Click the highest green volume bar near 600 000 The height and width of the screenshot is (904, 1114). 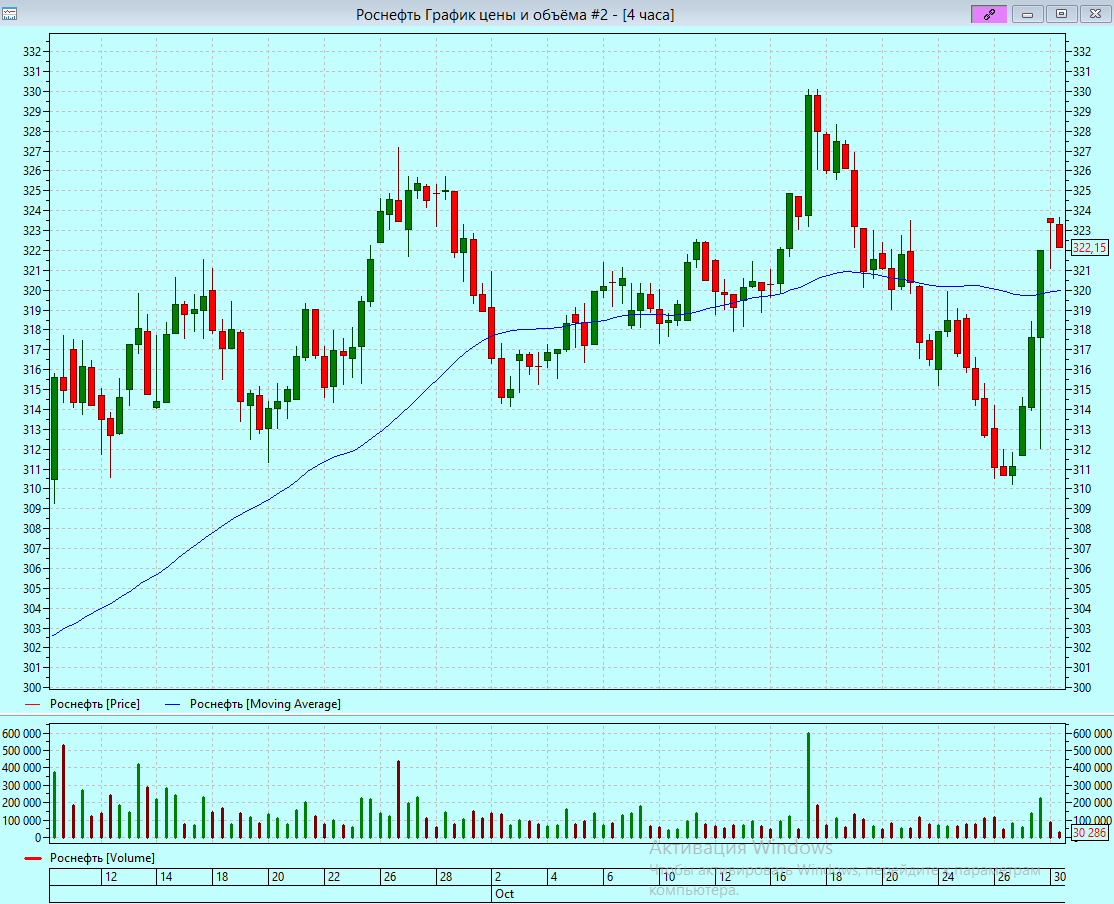click(809, 785)
